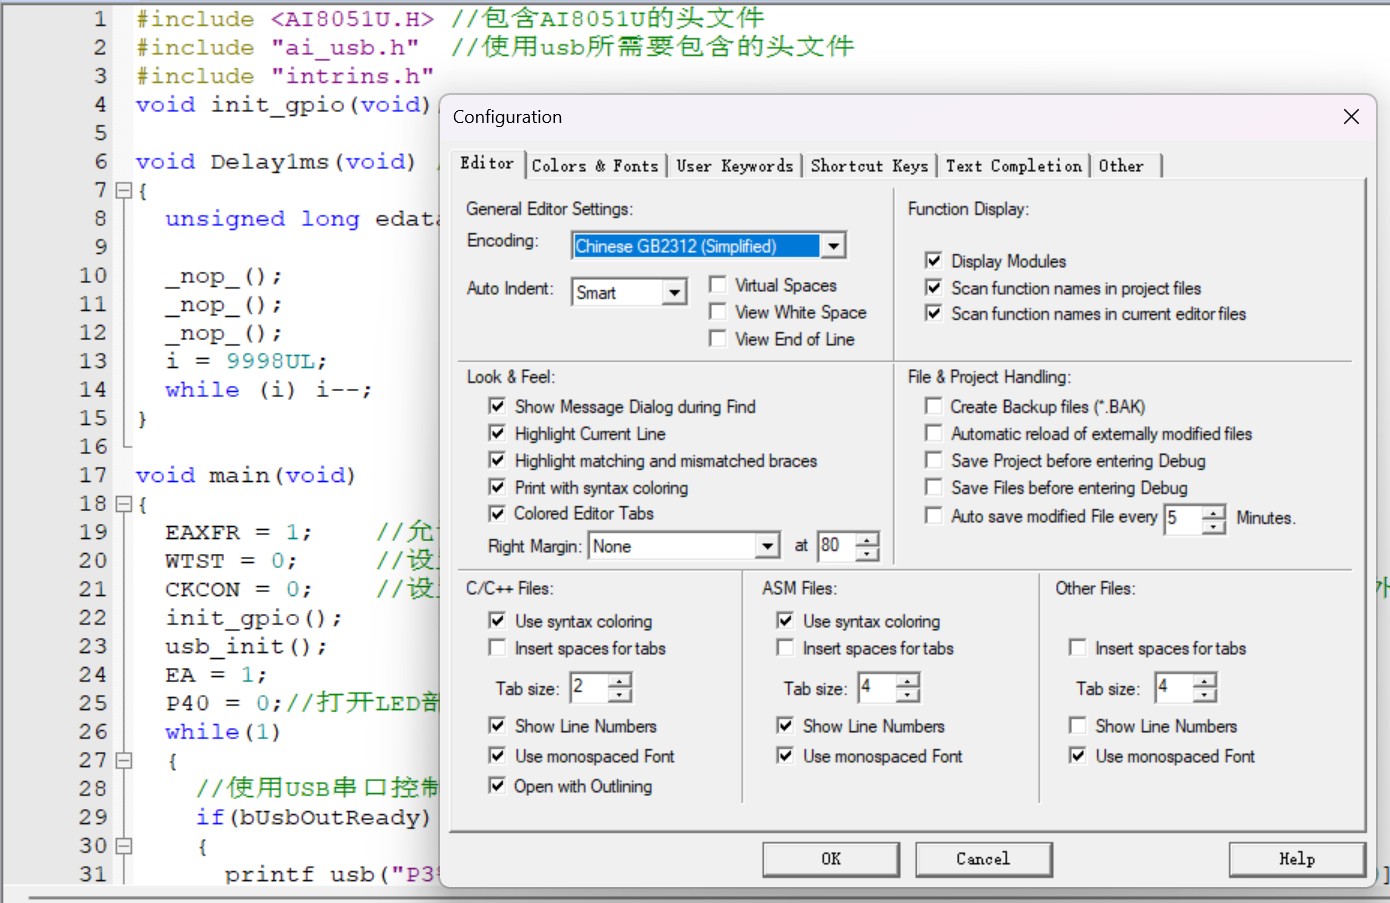
Task: Toggle C/C++ Use monospaced Font
Action: [x=497, y=756]
